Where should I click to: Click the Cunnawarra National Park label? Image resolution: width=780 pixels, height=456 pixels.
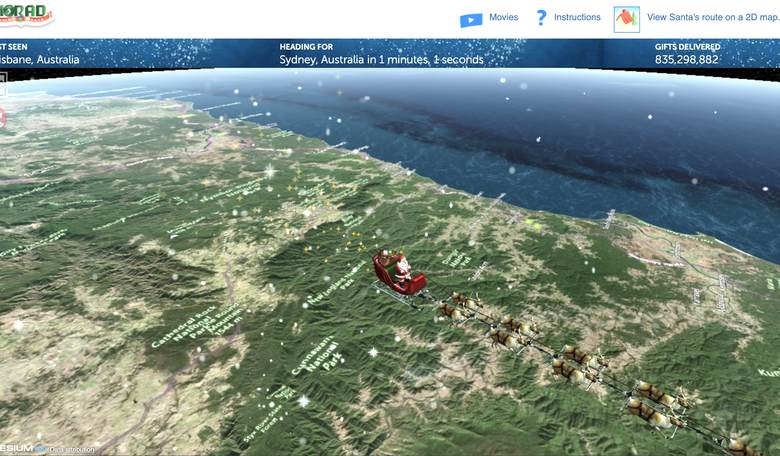(317, 357)
